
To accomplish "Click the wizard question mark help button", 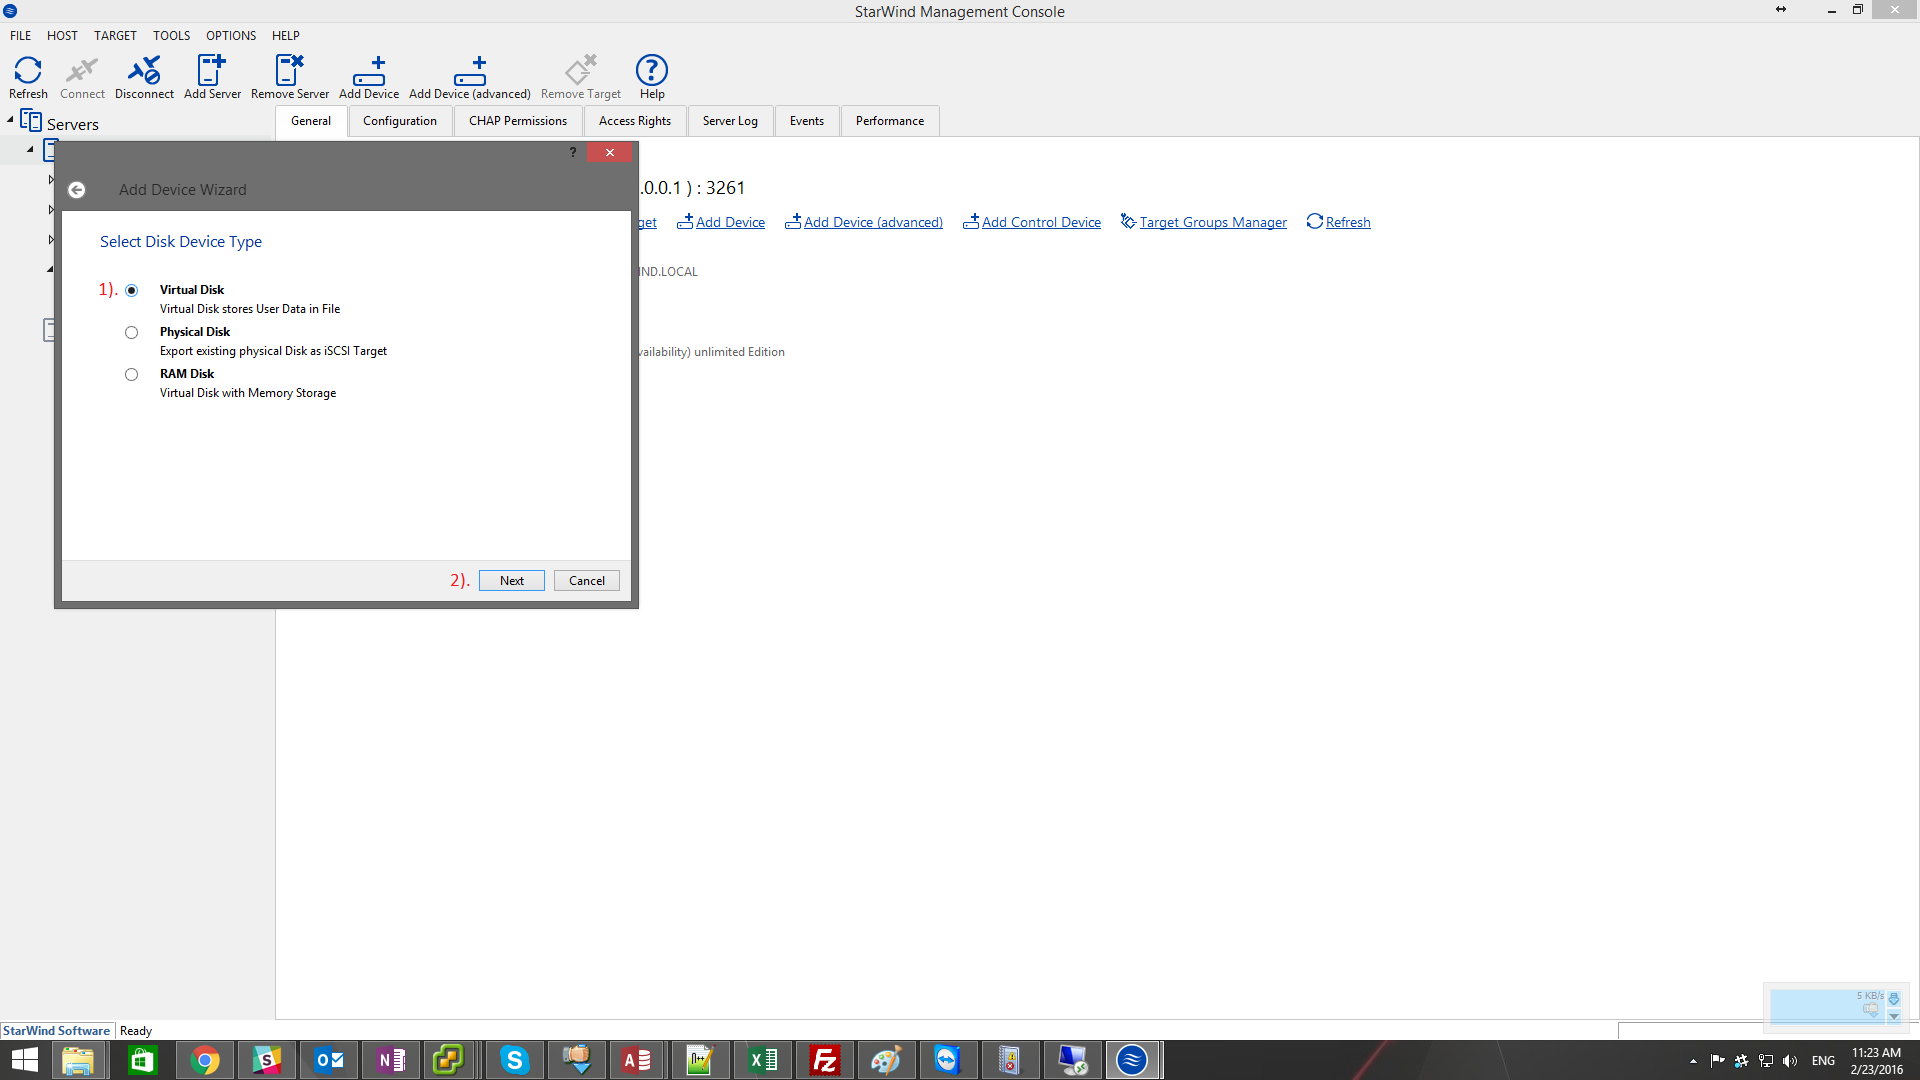I will click(x=573, y=152).
